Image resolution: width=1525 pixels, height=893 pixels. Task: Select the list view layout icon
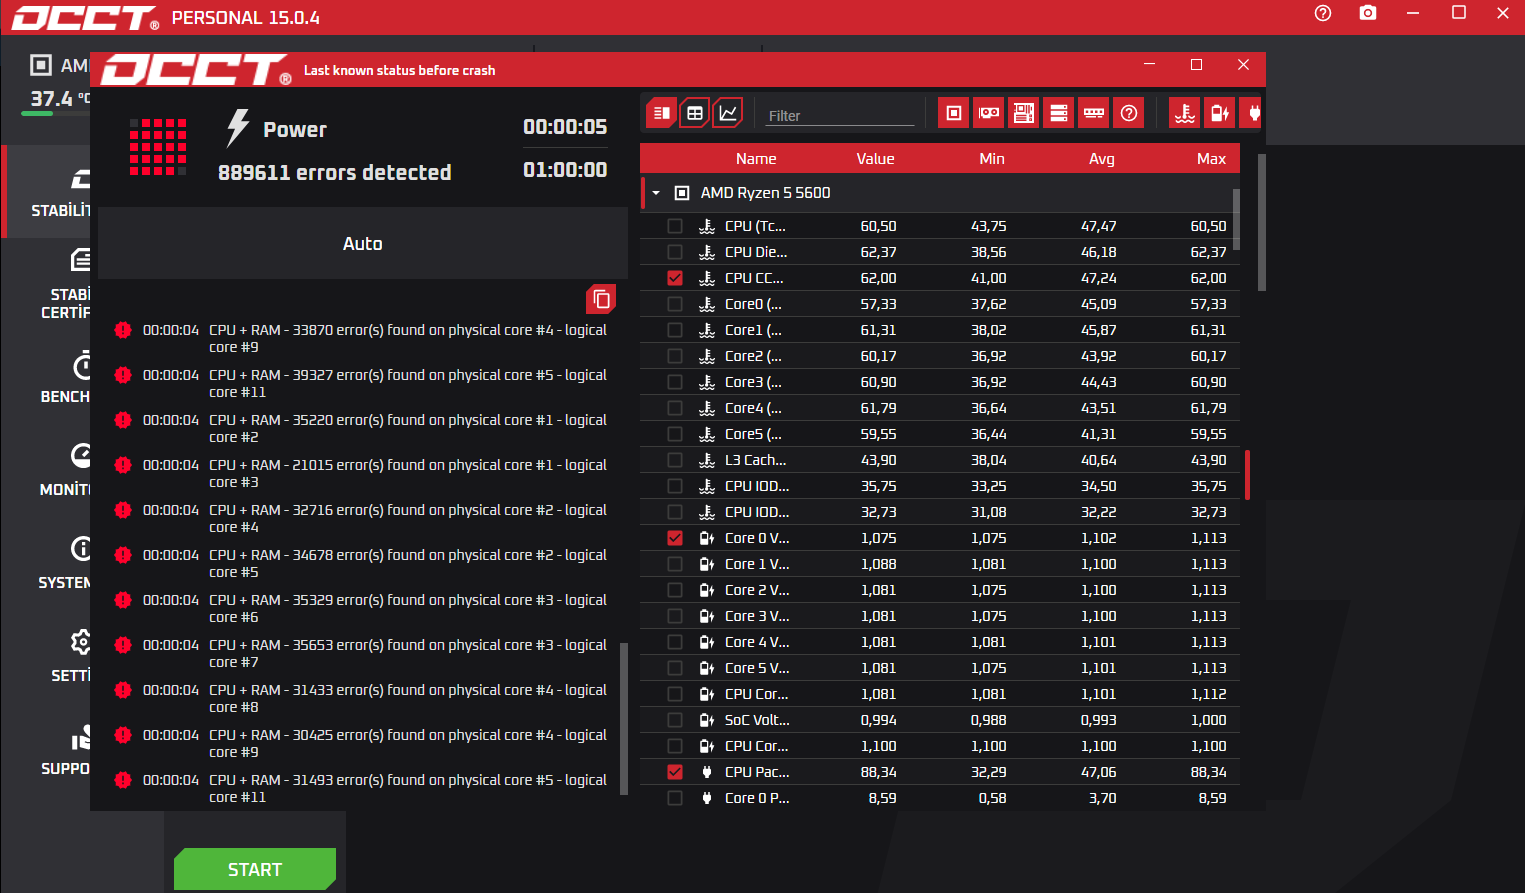(x=661, y=113)
